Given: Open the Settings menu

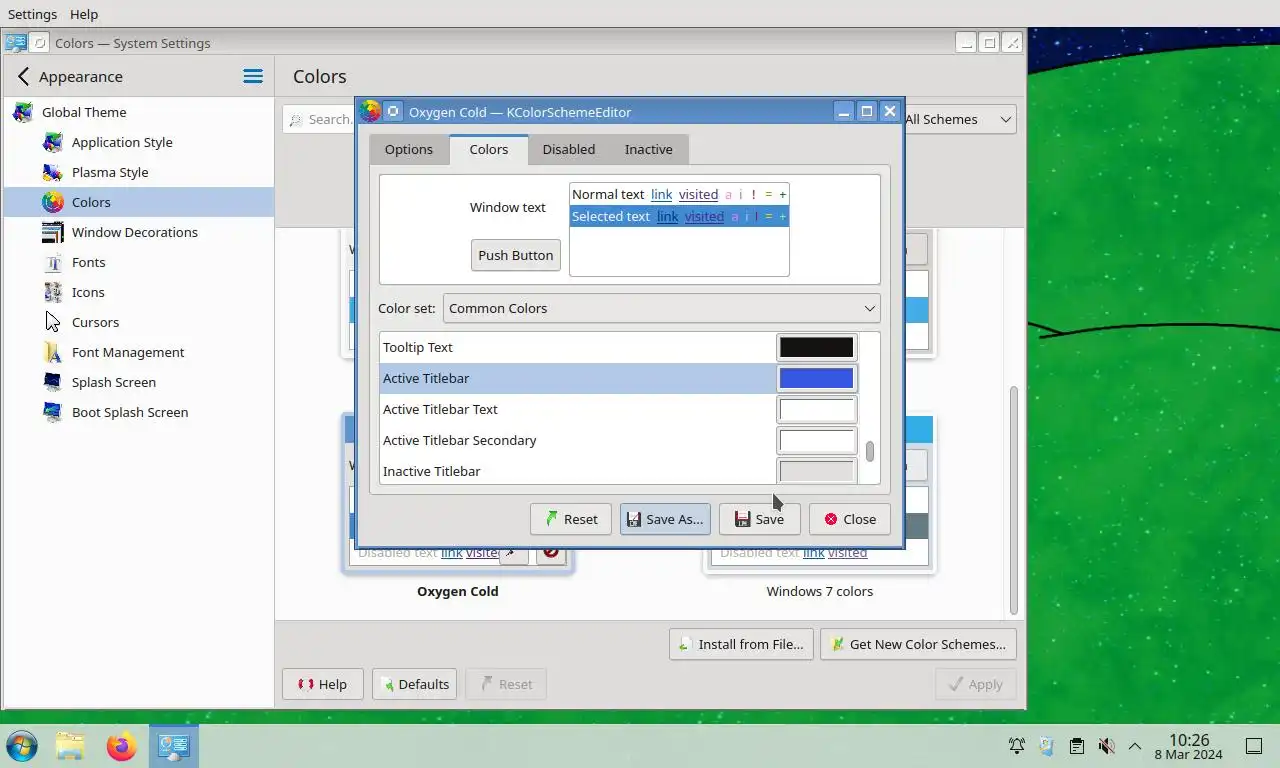Looking at the screenshot, I should pyautogui.click(x=32, y=14).
